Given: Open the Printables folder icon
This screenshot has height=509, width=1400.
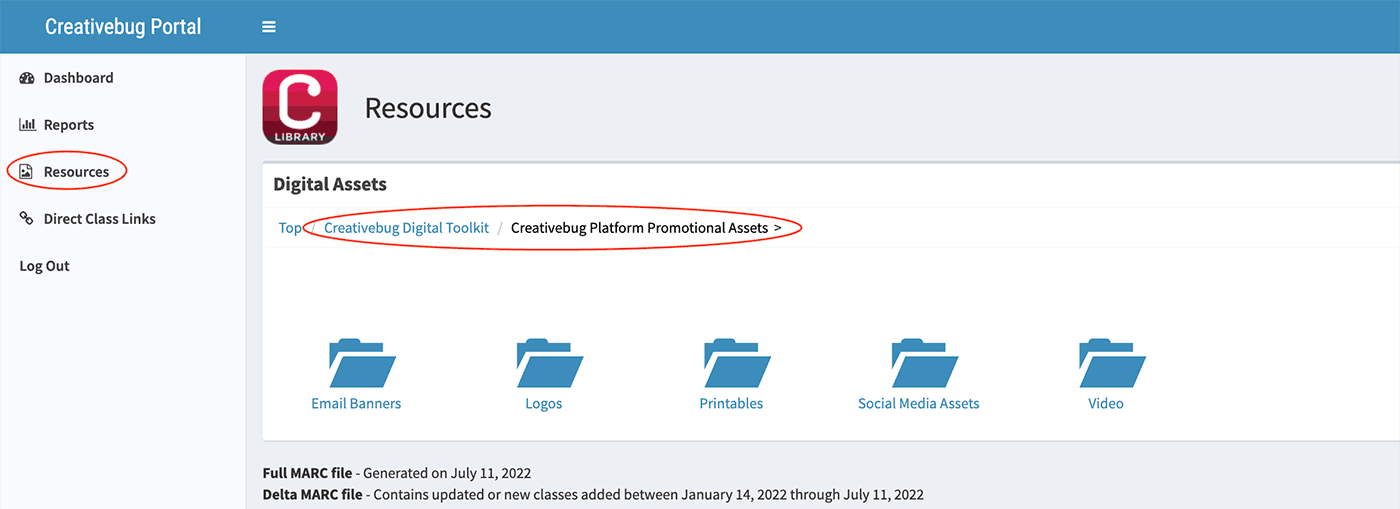Looking at the screenshot, I should [737, 363].
